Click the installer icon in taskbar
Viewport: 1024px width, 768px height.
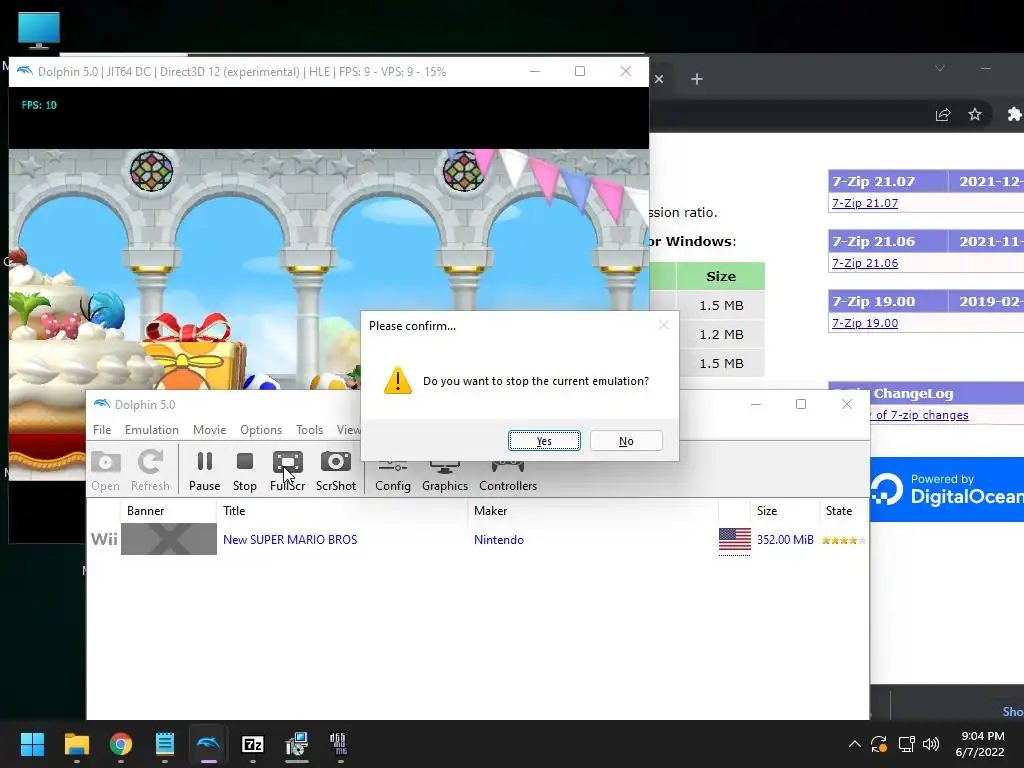[296, 744]
